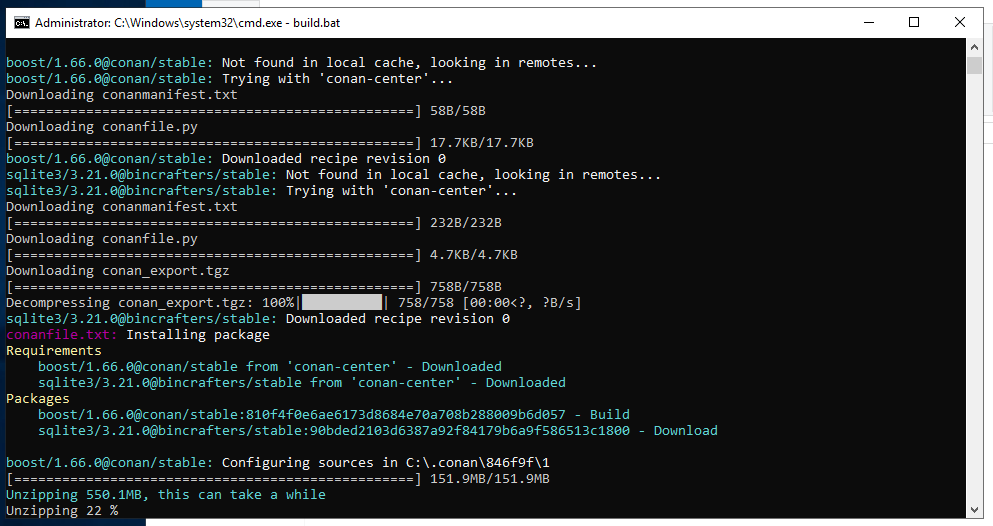Viewport: 993px width, 526px height.
Task: Click the 'Packages' heading
Action: [38, 399]
